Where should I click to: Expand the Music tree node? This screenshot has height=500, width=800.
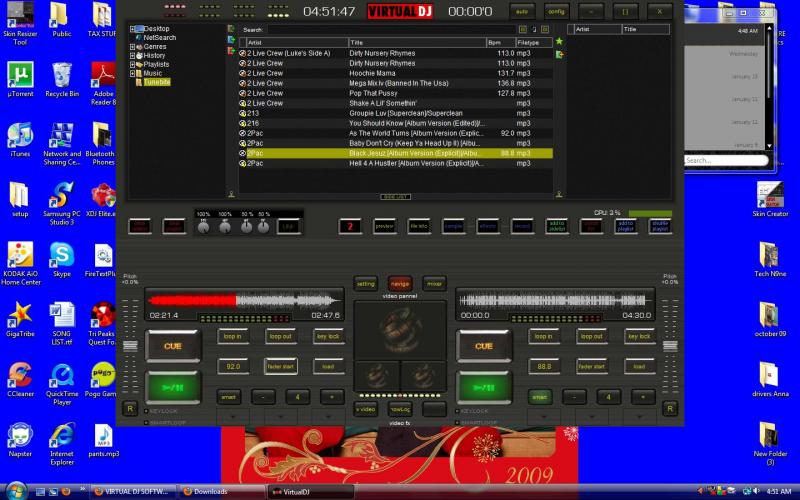(x=133, y=73)
